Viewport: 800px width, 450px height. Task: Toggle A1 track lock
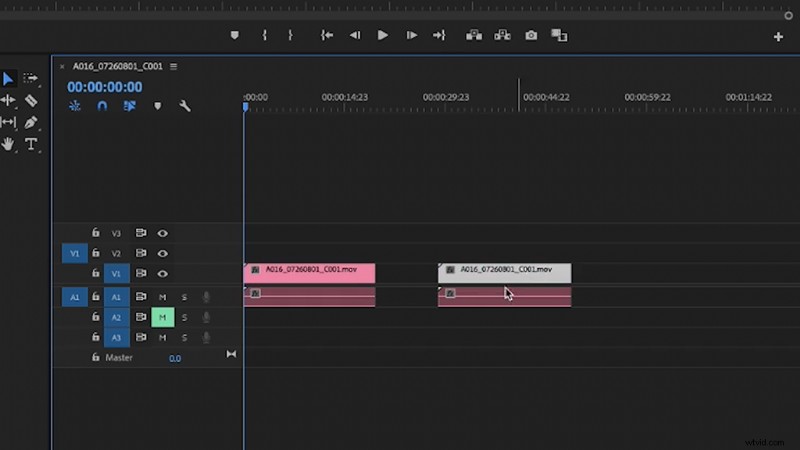coord(95,296)
